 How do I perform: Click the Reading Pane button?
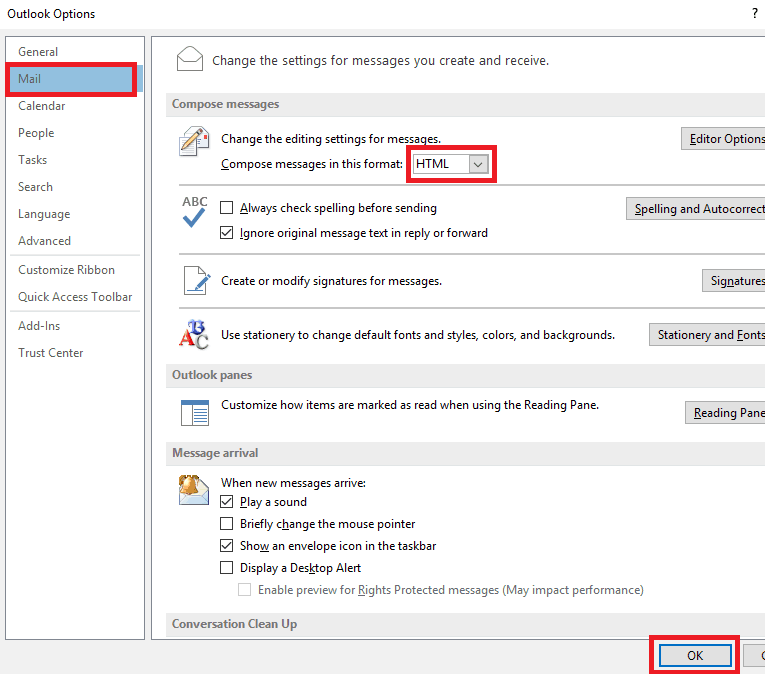[x=725, y=412]
